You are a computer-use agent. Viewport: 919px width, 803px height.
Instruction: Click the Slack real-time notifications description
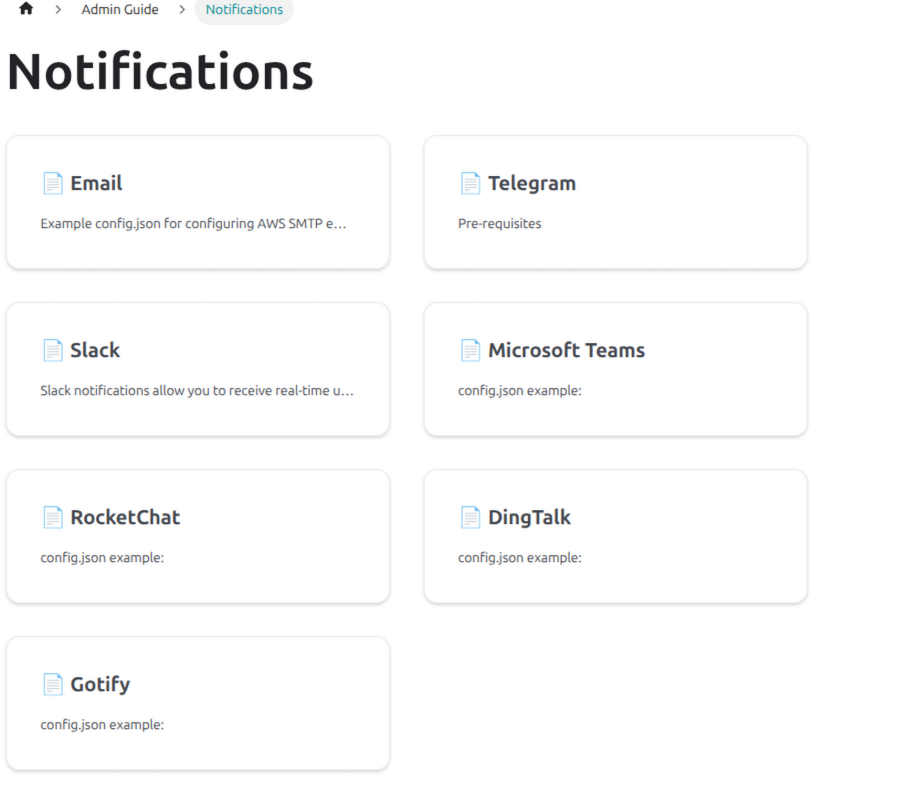197,391
